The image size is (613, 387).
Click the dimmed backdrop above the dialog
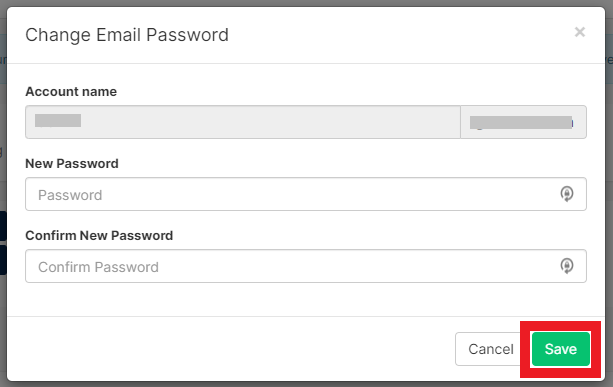tap(306, 3)
